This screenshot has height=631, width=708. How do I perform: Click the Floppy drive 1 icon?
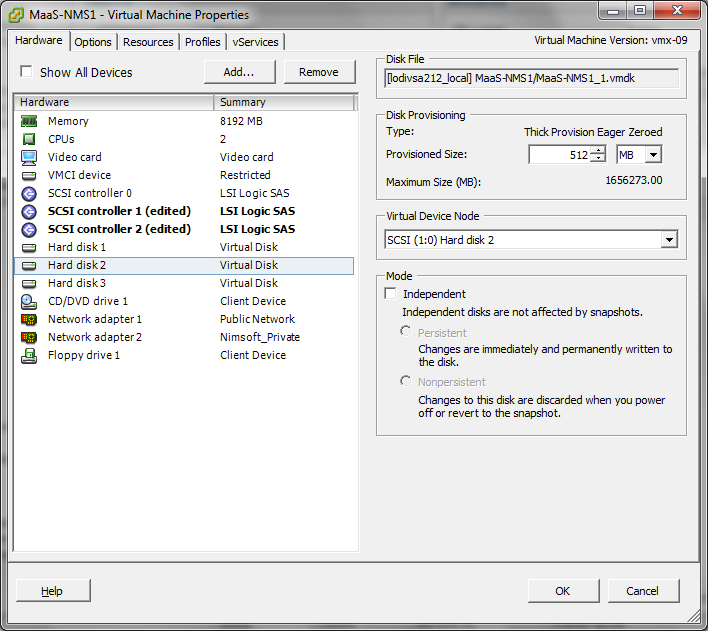click(29, 355)
